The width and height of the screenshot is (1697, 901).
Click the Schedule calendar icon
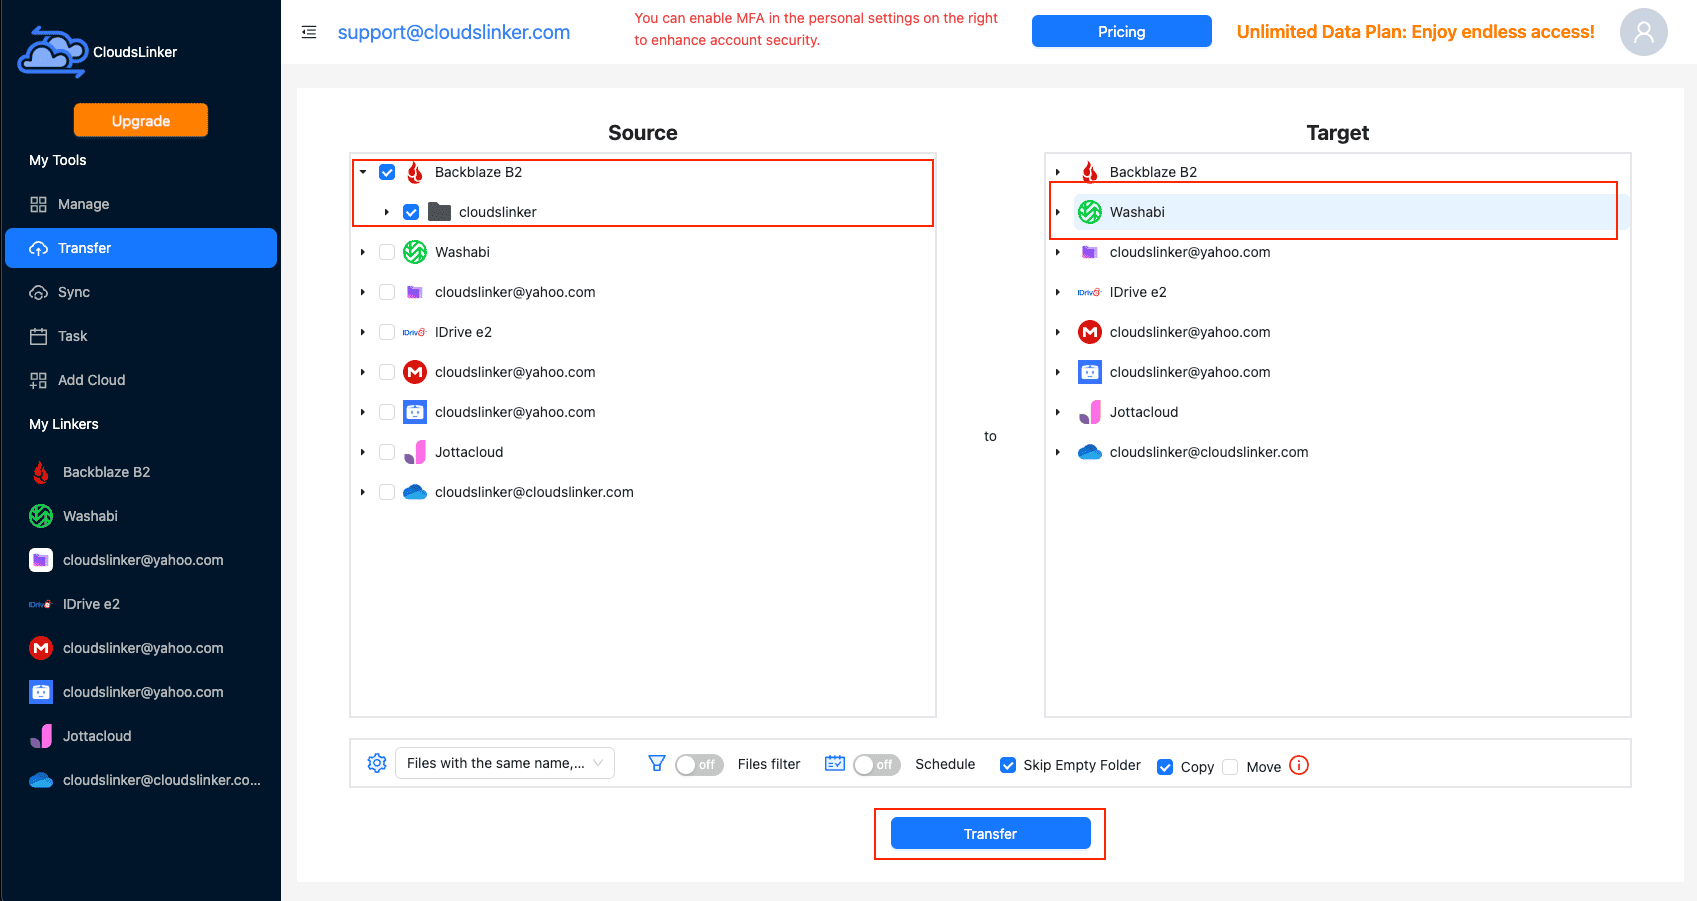pos(835,763)
